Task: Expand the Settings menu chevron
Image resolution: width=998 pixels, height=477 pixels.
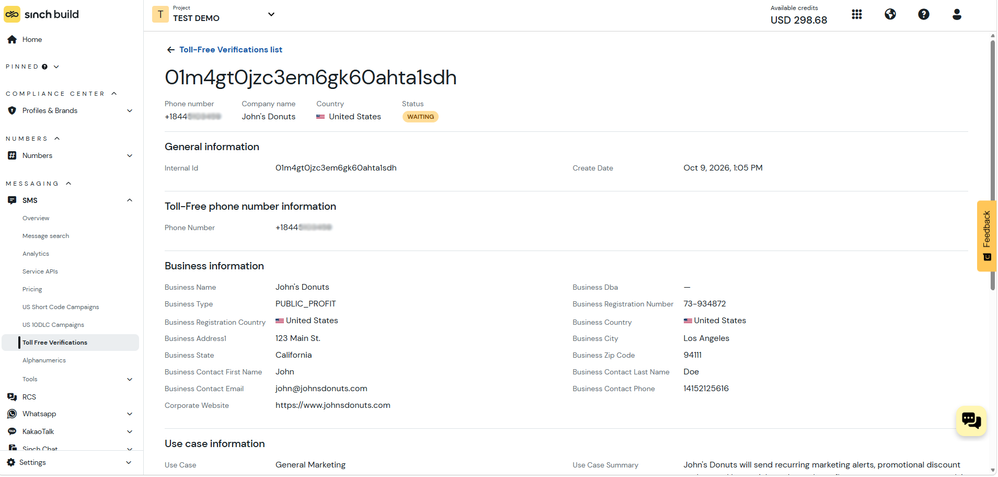Action: [129, 463]
